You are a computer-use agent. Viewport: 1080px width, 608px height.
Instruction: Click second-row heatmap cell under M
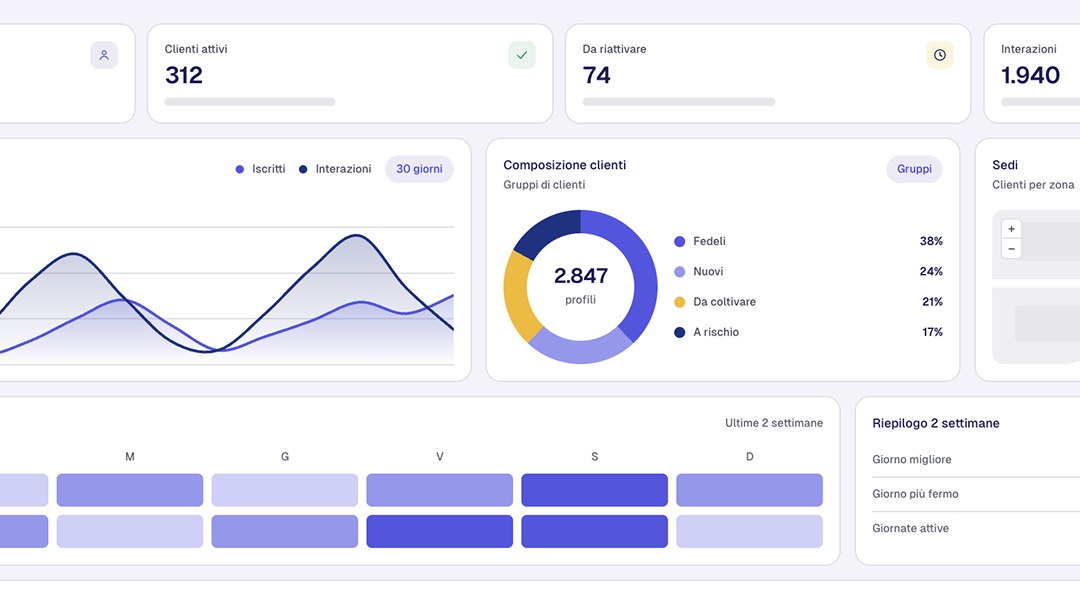point(129,531)
